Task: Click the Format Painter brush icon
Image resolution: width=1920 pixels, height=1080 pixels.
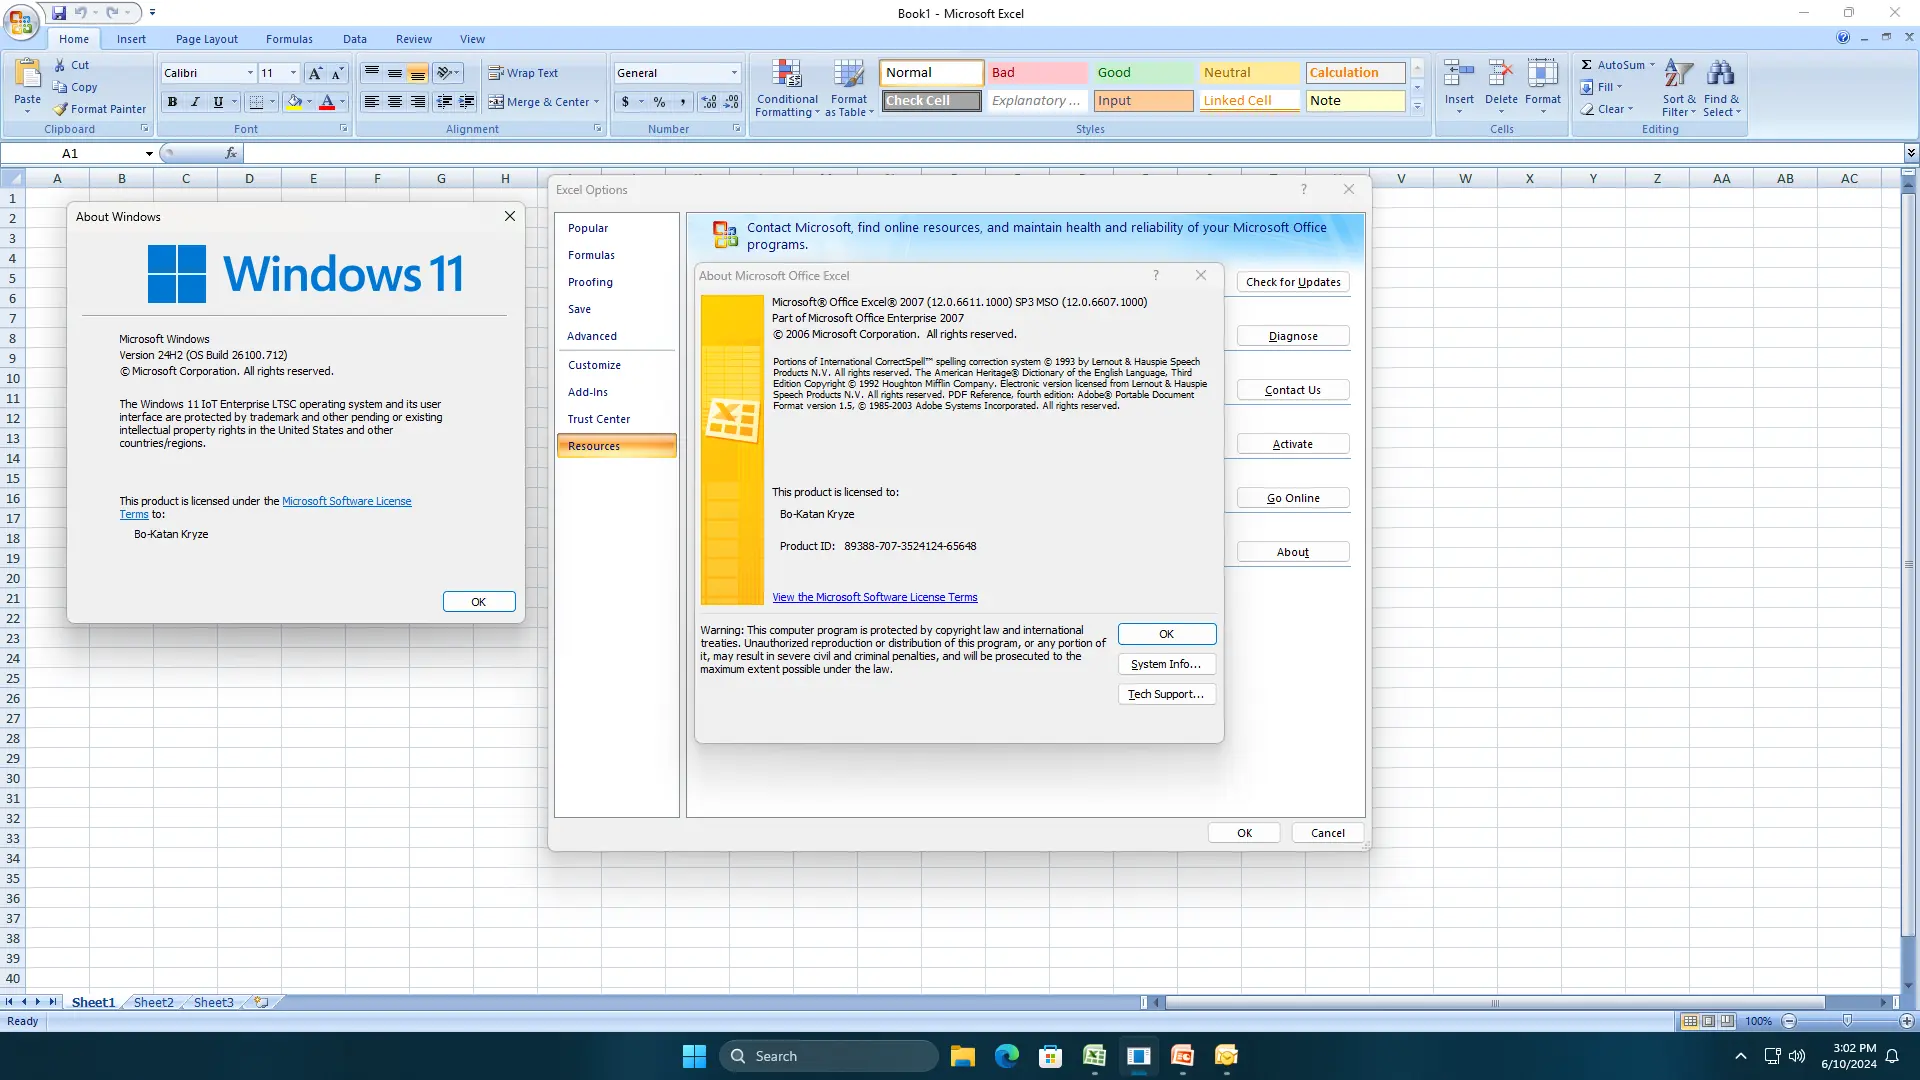Action: pyautogui.click(x=60, y=109)
